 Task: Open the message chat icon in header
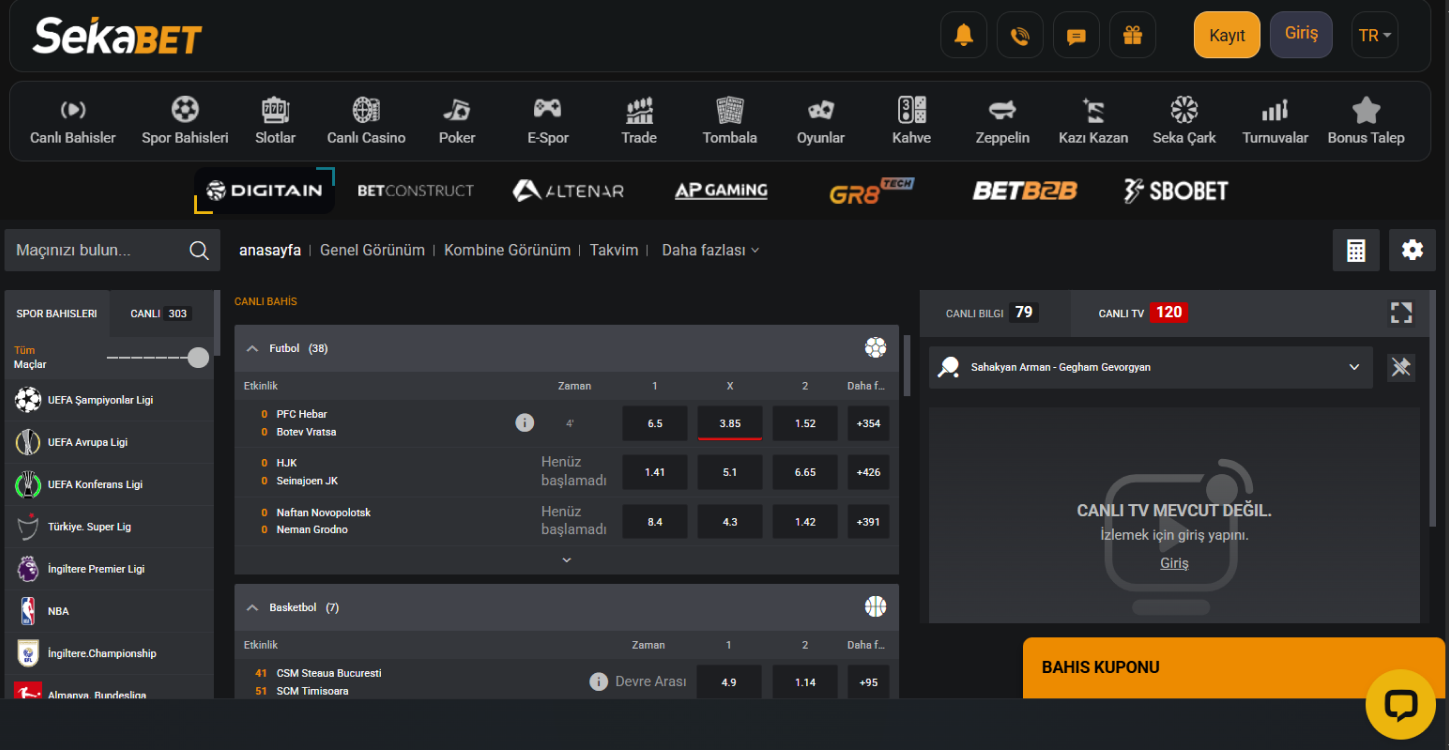tap(1076, 35)
